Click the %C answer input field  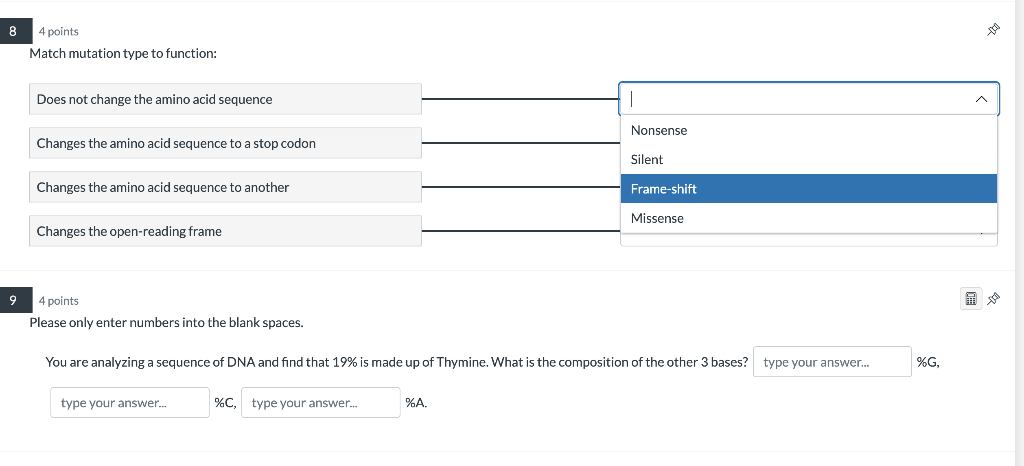click(130, 403)
